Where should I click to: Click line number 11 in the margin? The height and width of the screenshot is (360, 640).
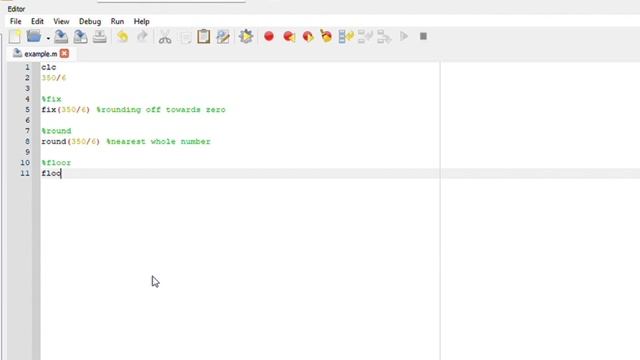25,173
